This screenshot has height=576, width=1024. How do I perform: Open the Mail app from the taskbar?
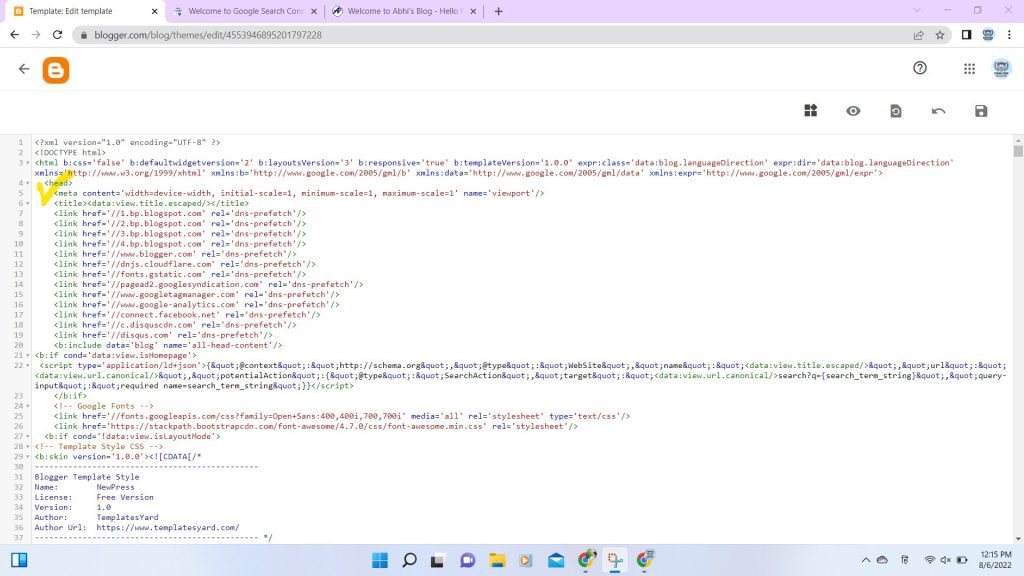(x=556, y=560)
